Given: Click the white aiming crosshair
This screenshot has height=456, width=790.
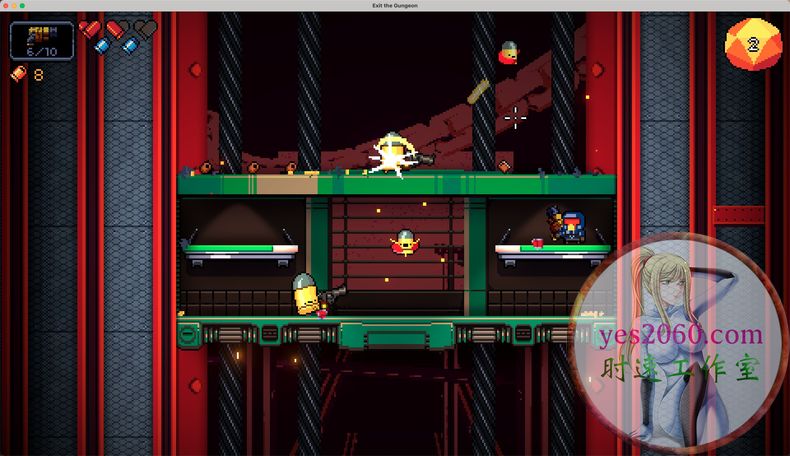Looking at the screenshot, I should [x=515, y=118].
